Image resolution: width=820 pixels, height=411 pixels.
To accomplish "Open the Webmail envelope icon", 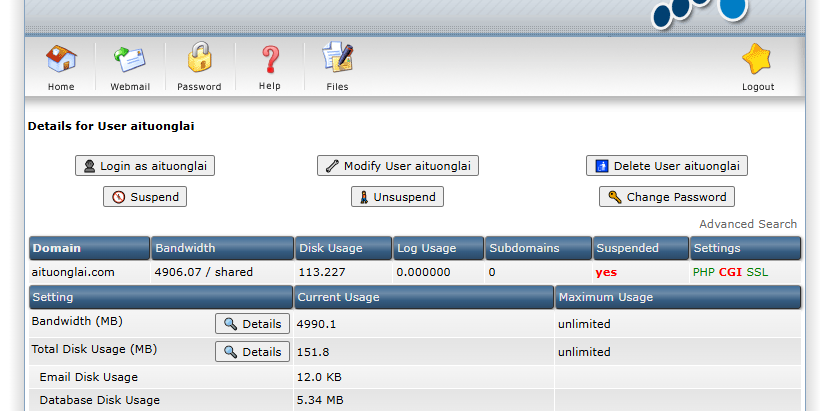I will tap(130, 59).
